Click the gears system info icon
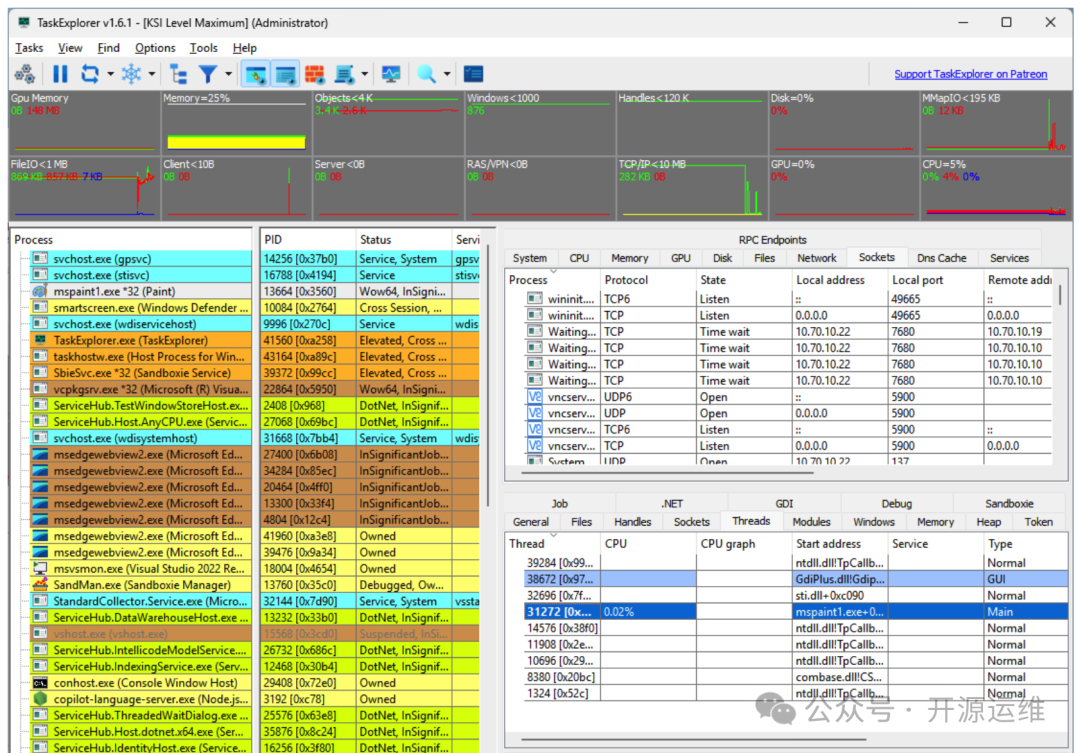Screen dimensions: 1080x753 [x=25, y=74]
